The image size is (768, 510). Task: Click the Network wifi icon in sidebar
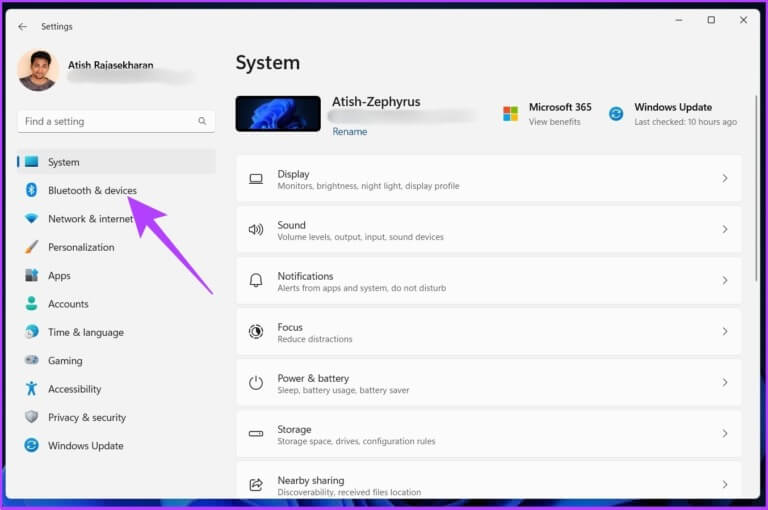[31, 219]
